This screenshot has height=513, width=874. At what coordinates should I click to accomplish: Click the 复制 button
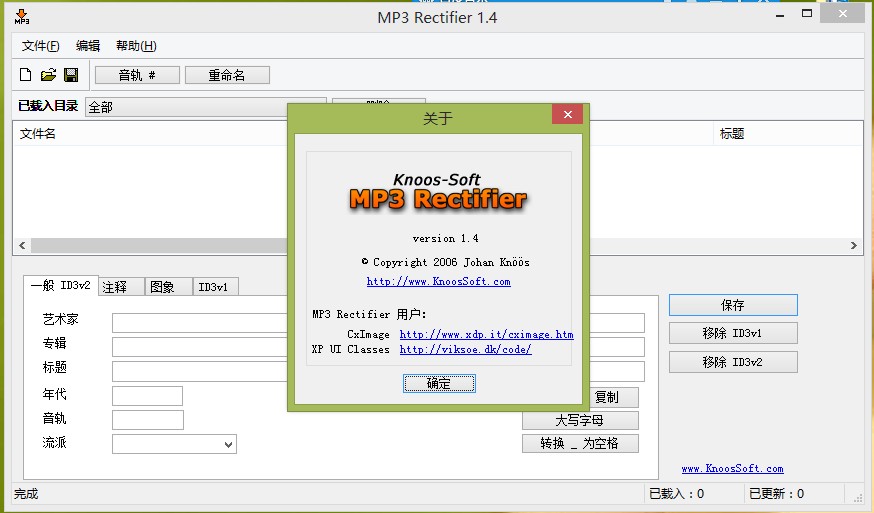(614, 398)
